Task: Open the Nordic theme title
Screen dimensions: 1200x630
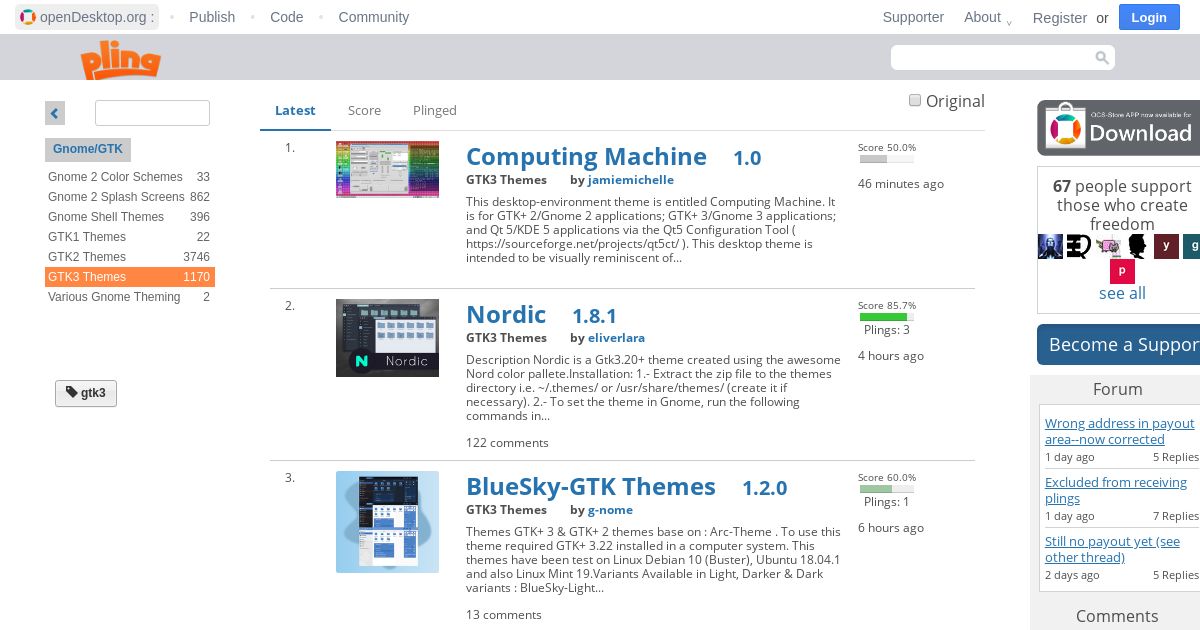Action: click(506, 315)
